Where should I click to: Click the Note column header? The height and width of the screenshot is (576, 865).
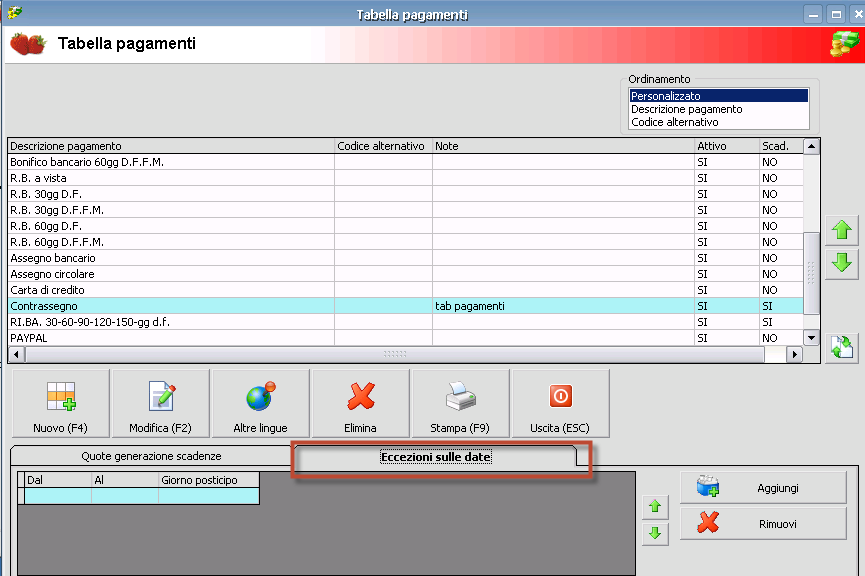(x=563, y=146)
